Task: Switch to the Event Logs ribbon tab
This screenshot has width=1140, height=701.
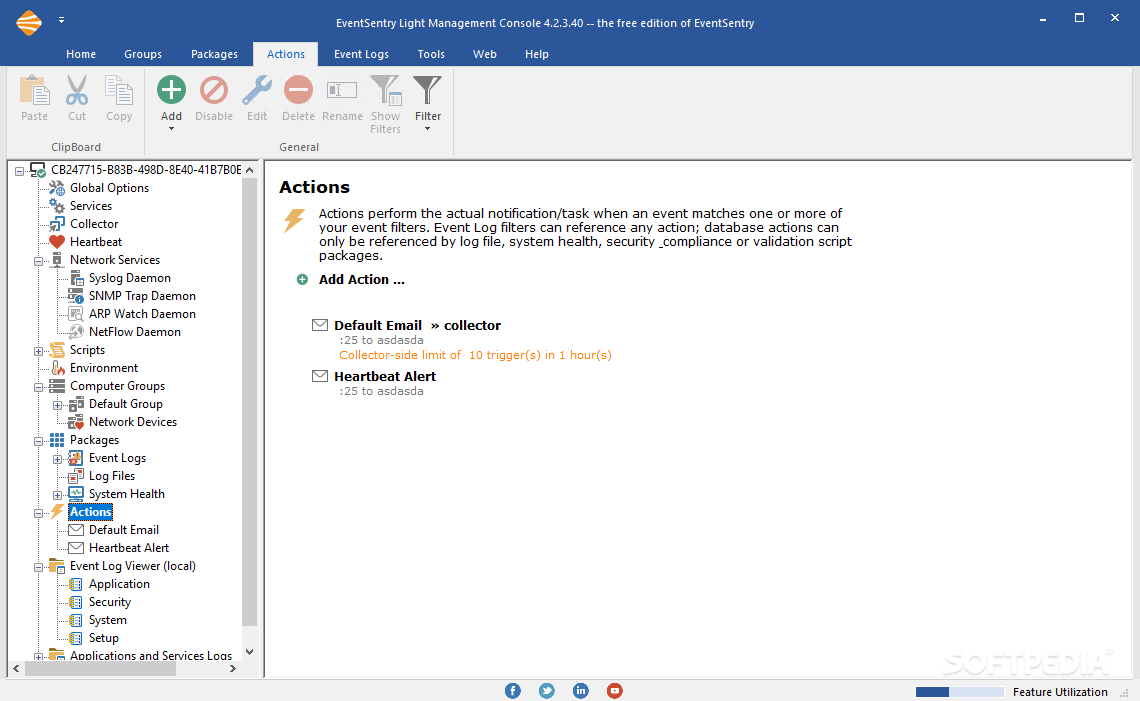Action: (x=361, y=54)
